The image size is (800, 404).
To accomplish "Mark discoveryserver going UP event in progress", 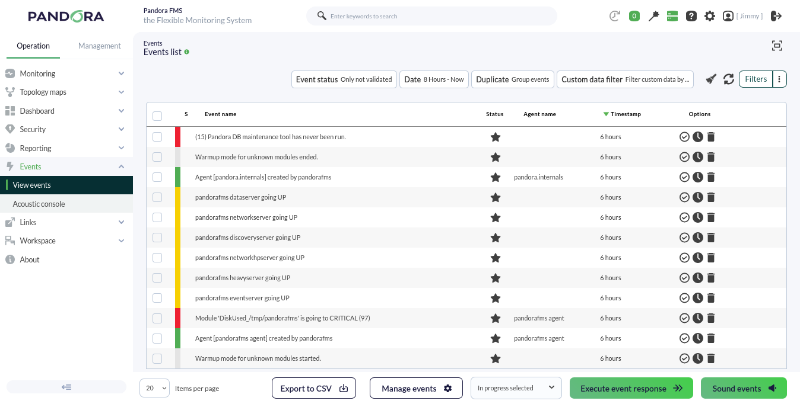I will (x=698, y=238).
